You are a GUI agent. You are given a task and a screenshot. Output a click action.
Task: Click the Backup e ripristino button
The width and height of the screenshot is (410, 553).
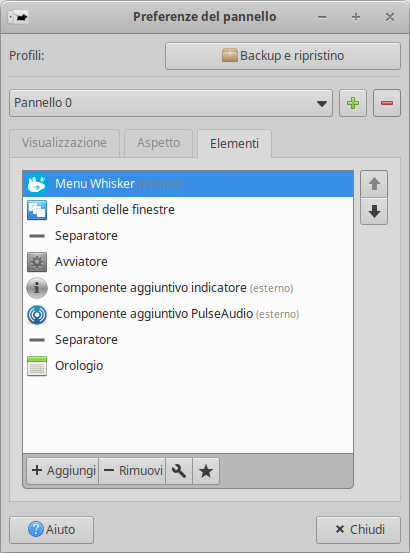(283, 56)
